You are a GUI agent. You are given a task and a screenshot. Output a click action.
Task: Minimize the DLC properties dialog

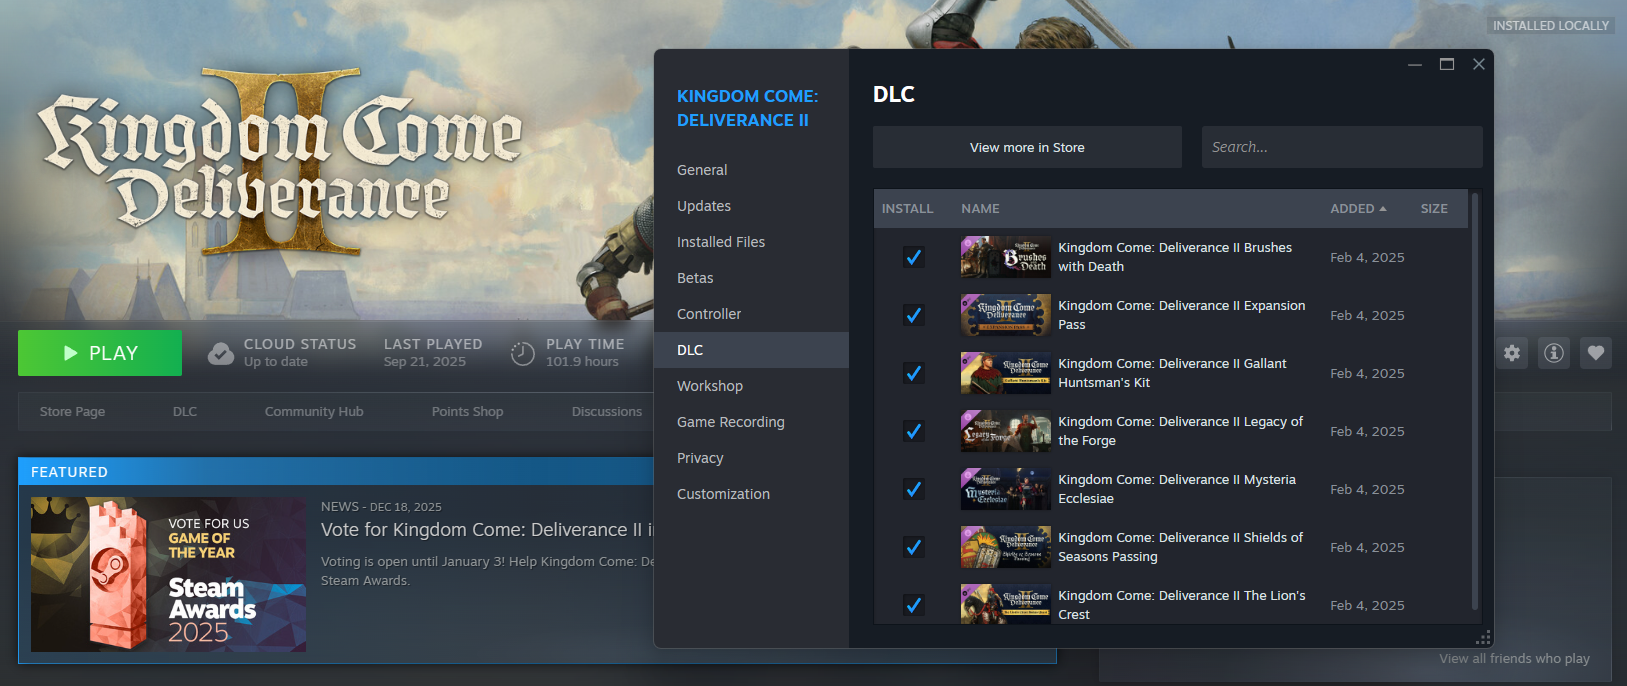[x=1415, y=64]
